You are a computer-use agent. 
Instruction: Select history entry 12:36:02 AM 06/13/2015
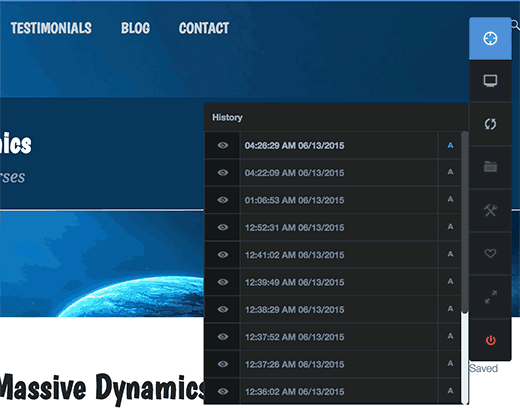pos(339,391)
